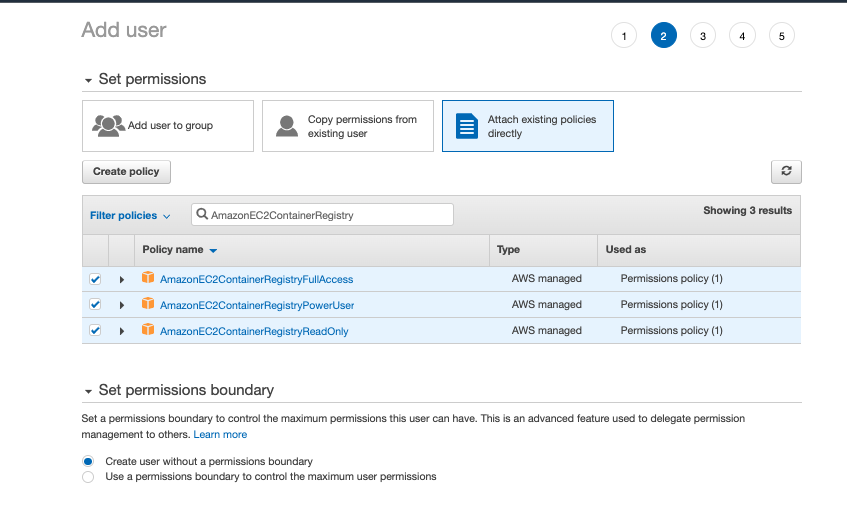
Task: Uncheck the AmazonEC2ContainerRegistryPowerUser policy checkbox
Action: pos(95,304)
